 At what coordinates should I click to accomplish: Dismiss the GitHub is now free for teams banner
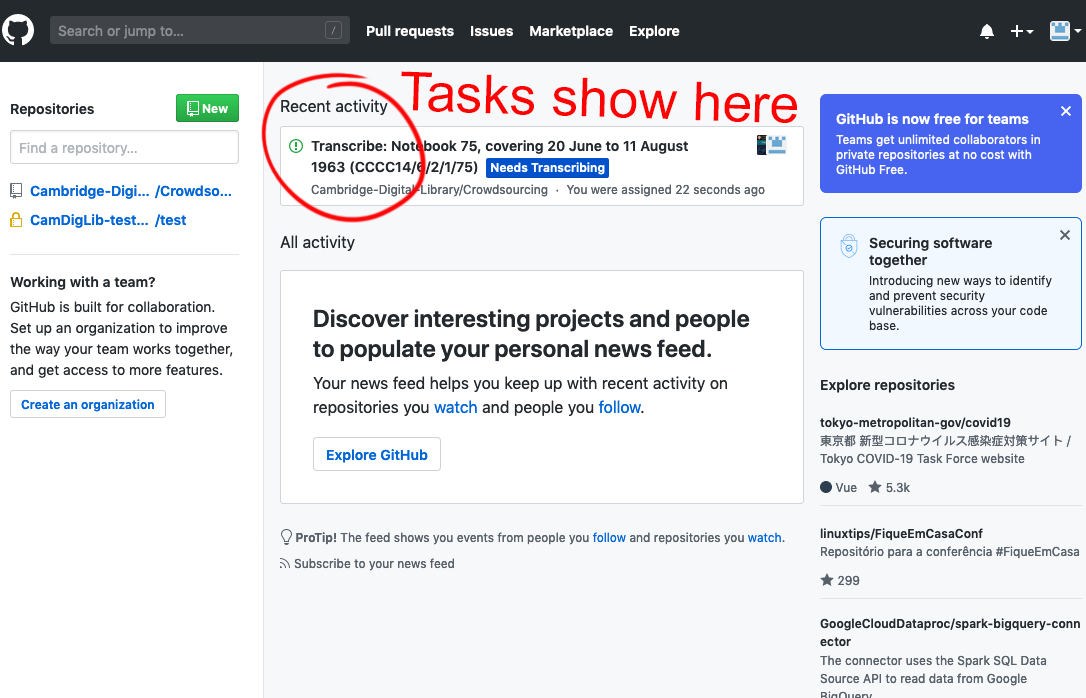click(1066, 111)
